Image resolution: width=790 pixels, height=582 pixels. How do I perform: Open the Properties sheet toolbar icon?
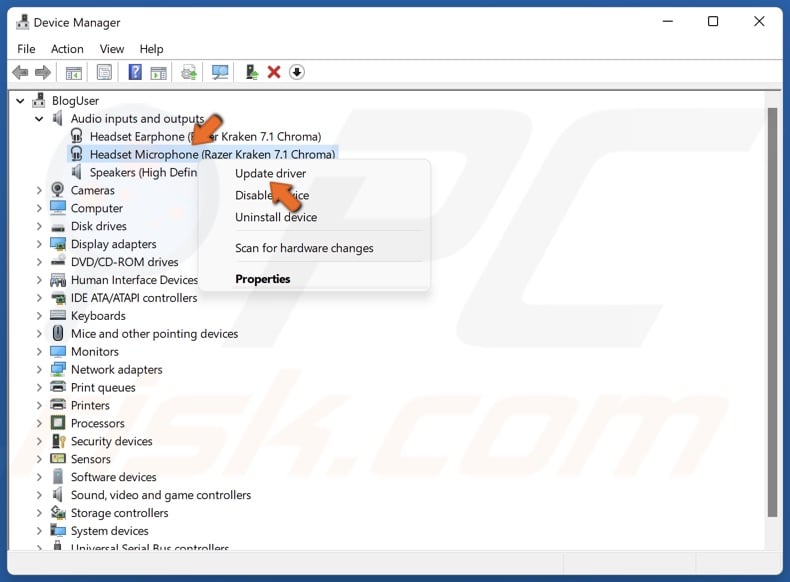(104, 73)
